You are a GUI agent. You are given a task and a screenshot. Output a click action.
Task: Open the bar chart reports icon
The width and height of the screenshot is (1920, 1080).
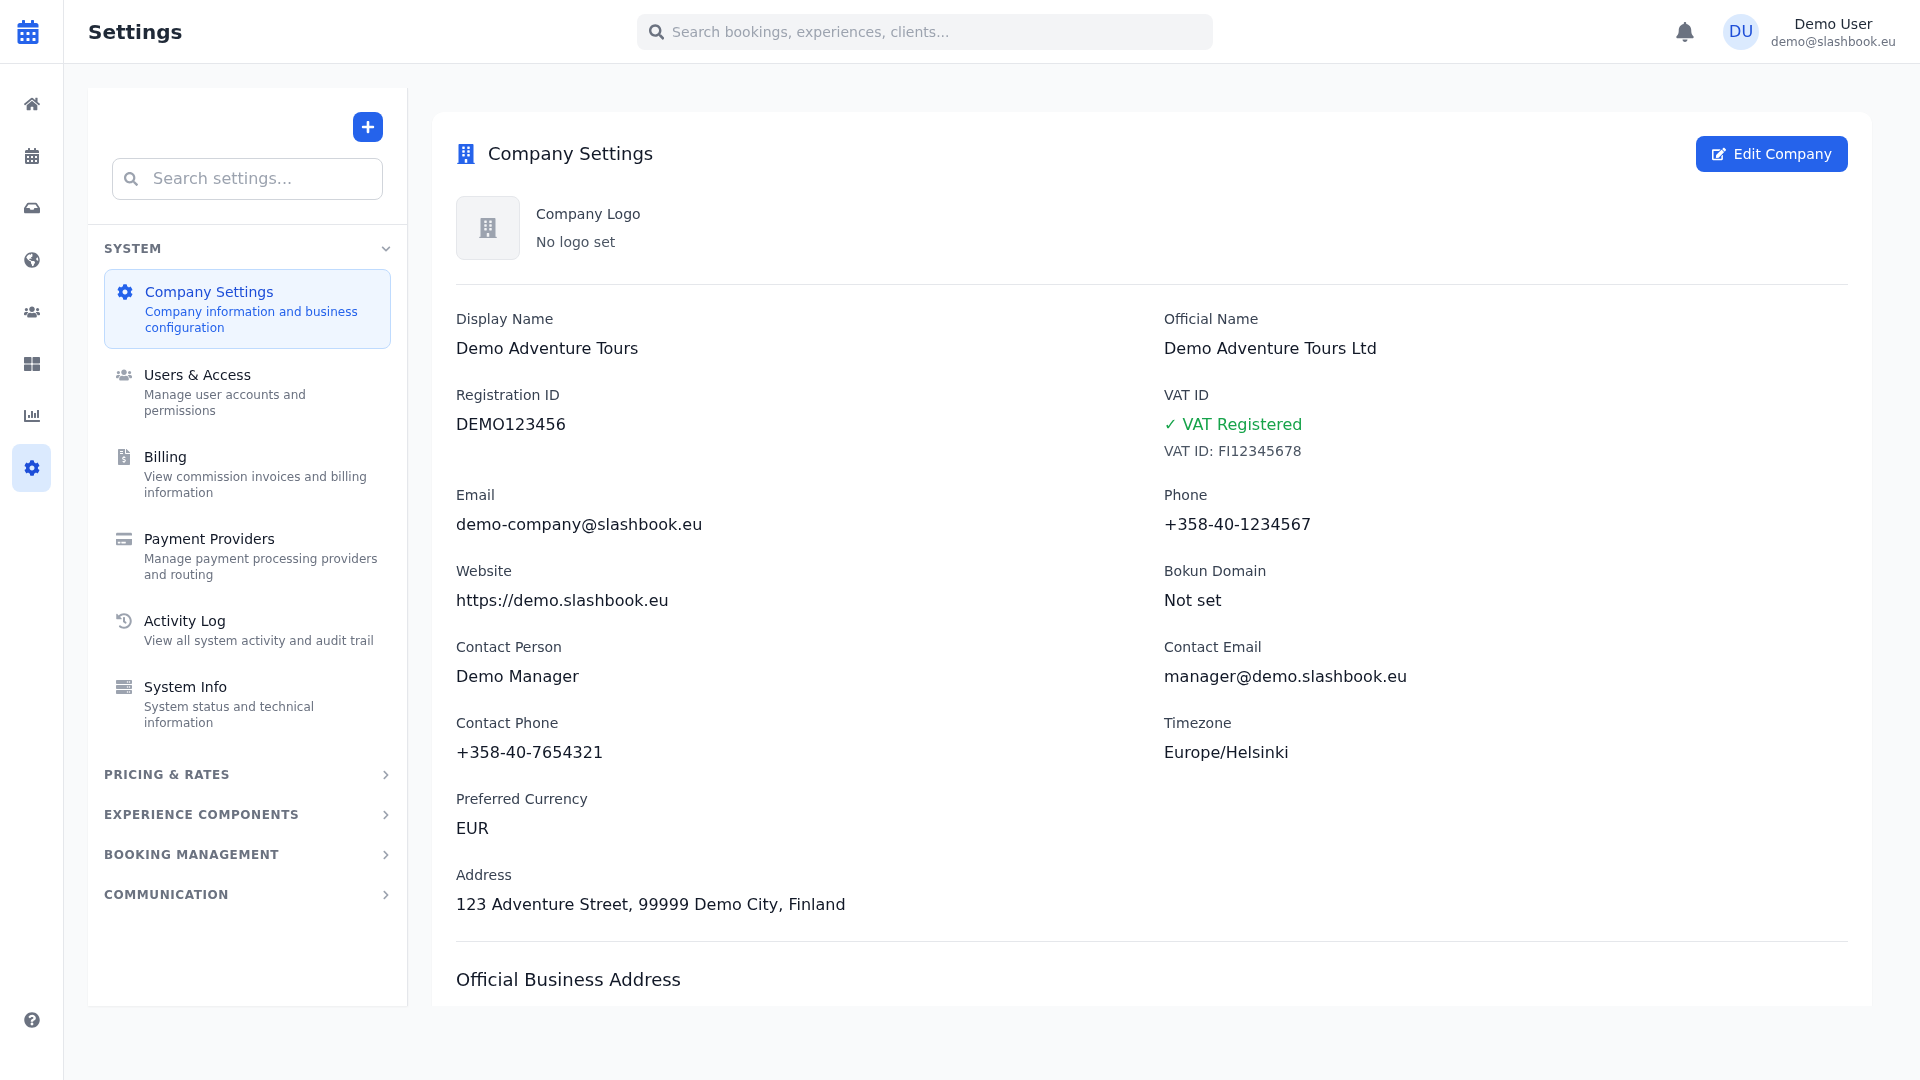click(x=32, y=416)
